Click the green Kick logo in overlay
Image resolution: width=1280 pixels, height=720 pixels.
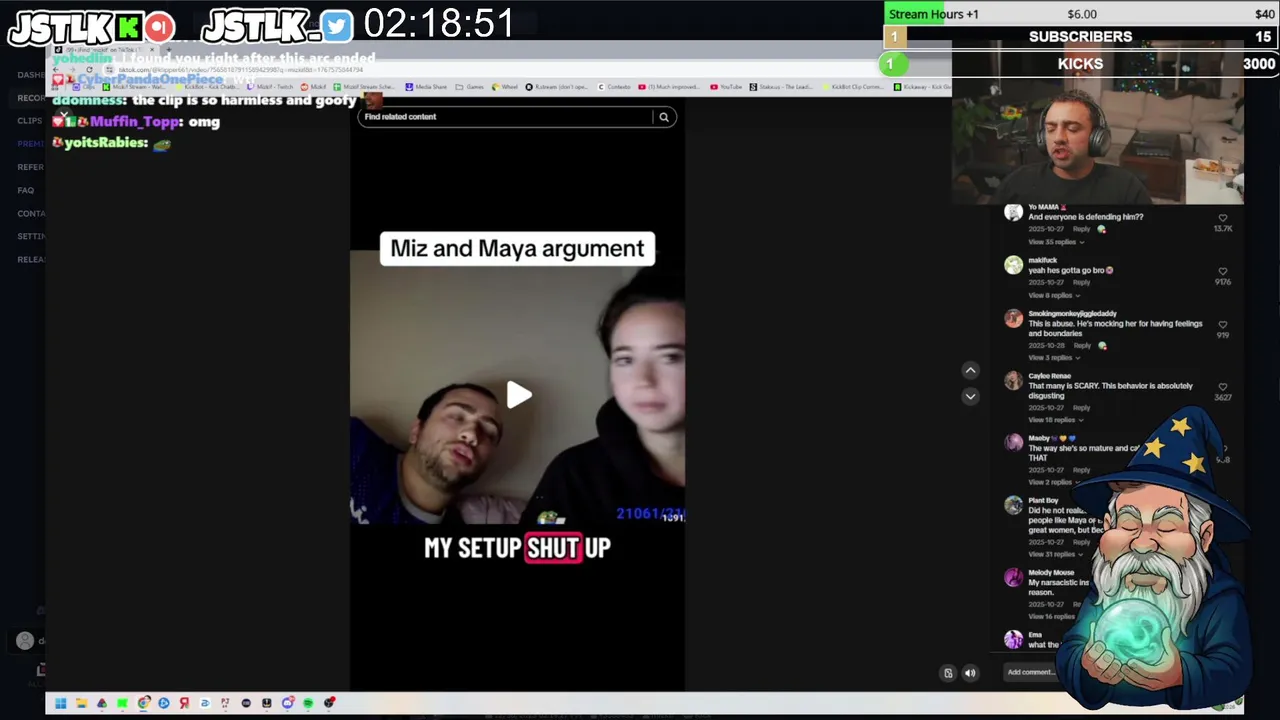130,27
